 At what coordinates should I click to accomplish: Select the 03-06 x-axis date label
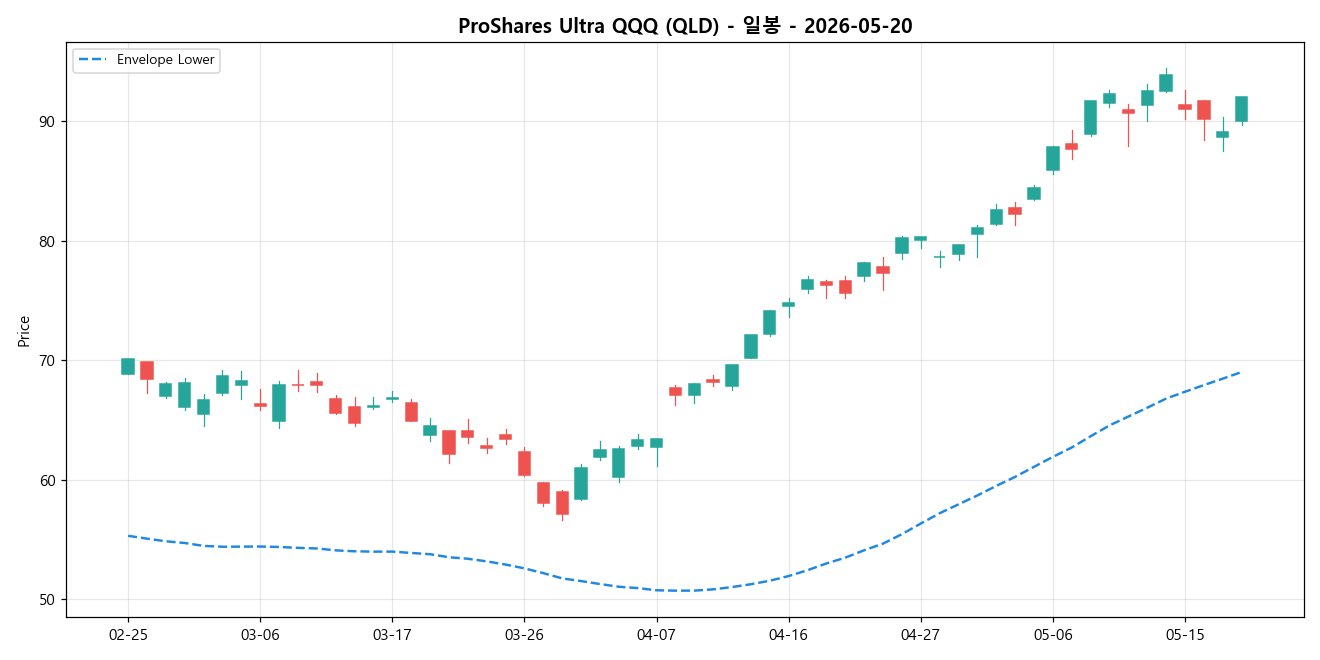pyautogui.click(x=260, y=635)
